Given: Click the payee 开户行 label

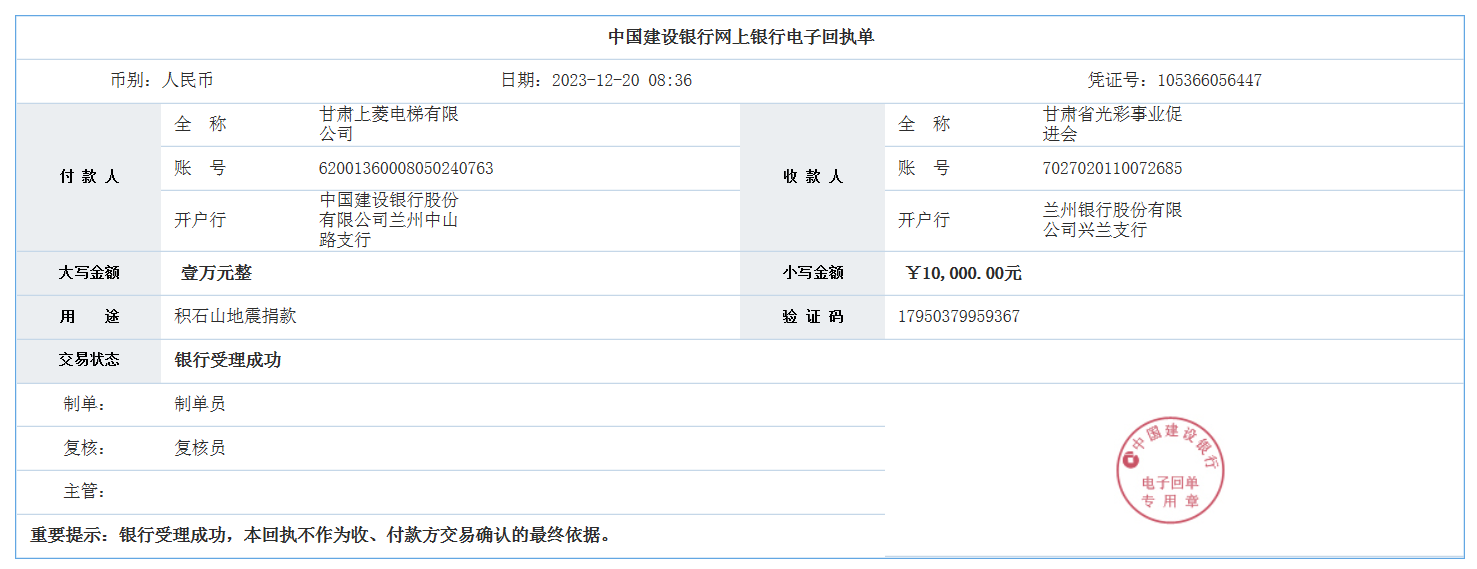Looking at the screenshot, I should (924, 220).
